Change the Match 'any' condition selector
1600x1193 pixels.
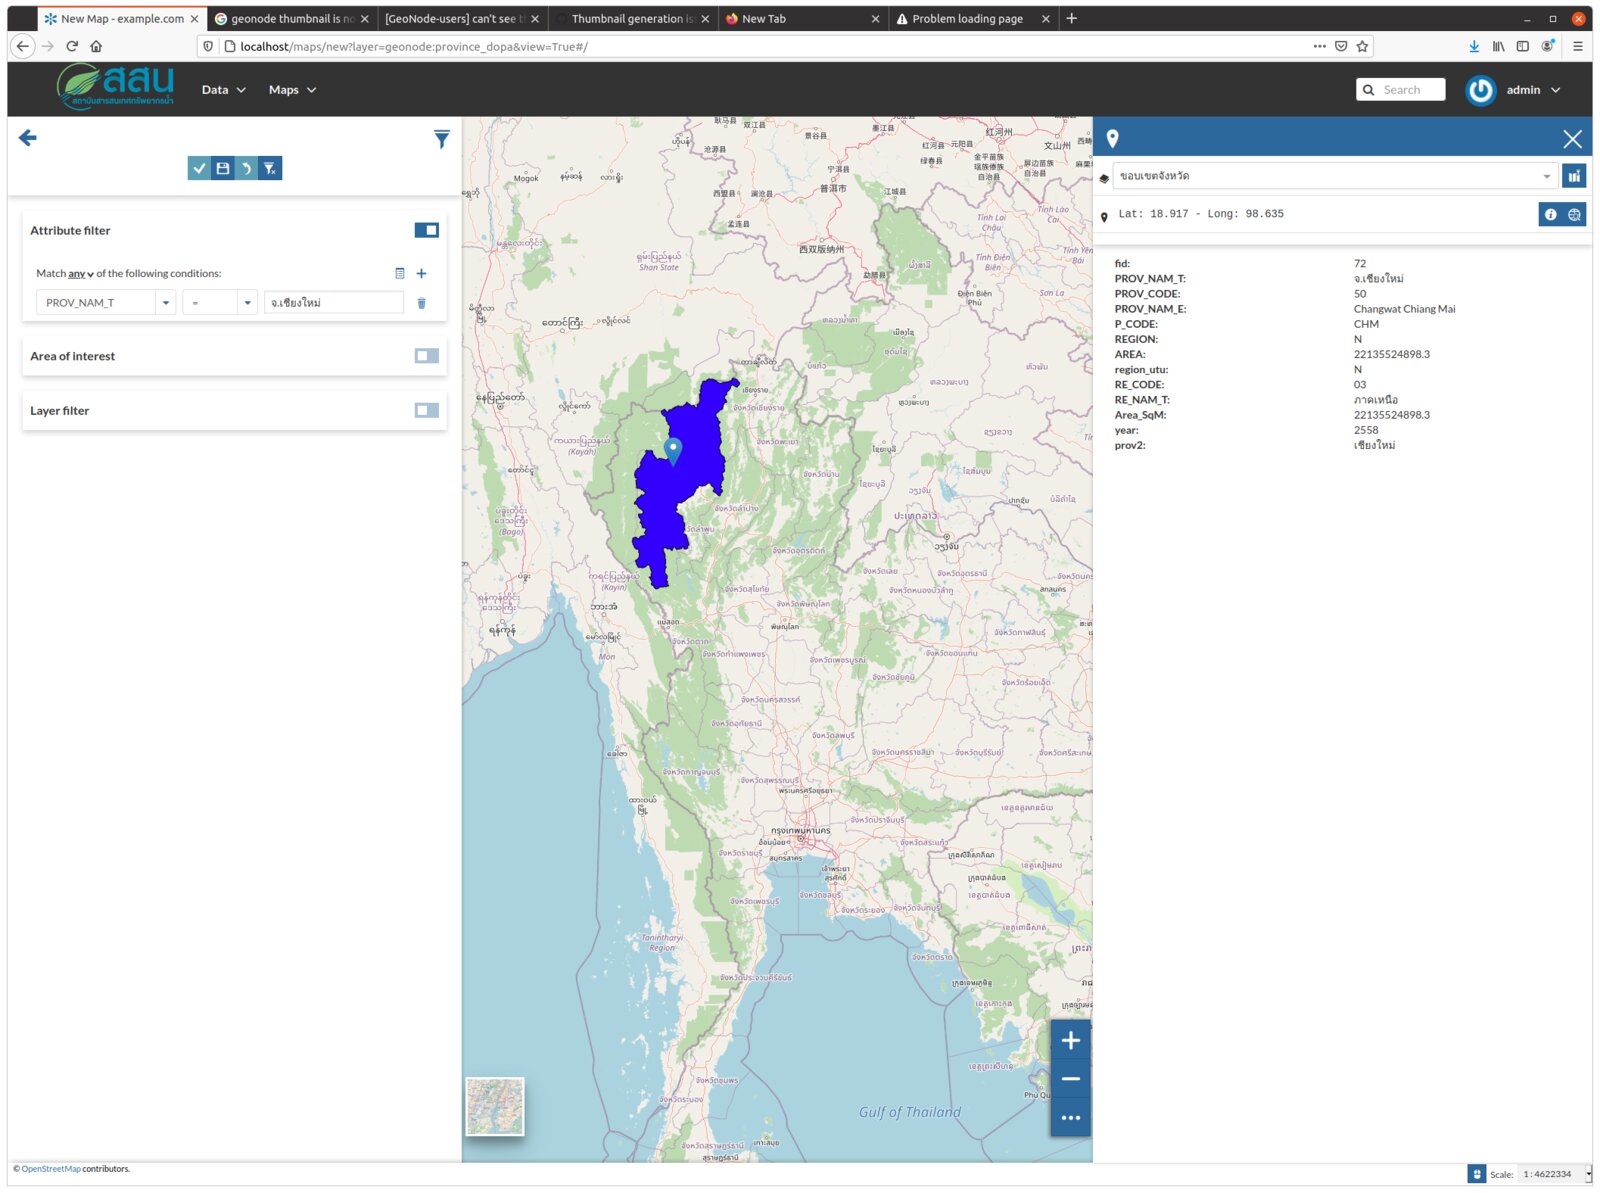(81, 274)
